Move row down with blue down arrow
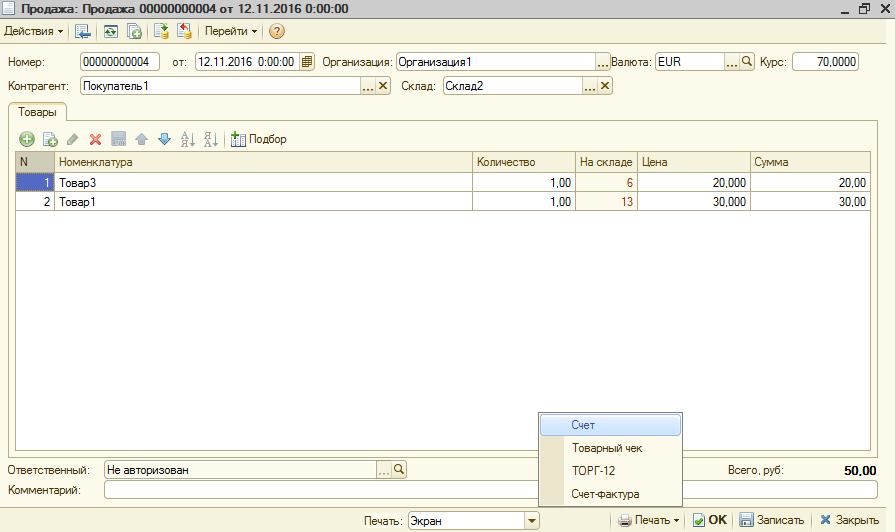Image resolution: width=895 pixels, height=532 pixels. click(x=164, y=139)
